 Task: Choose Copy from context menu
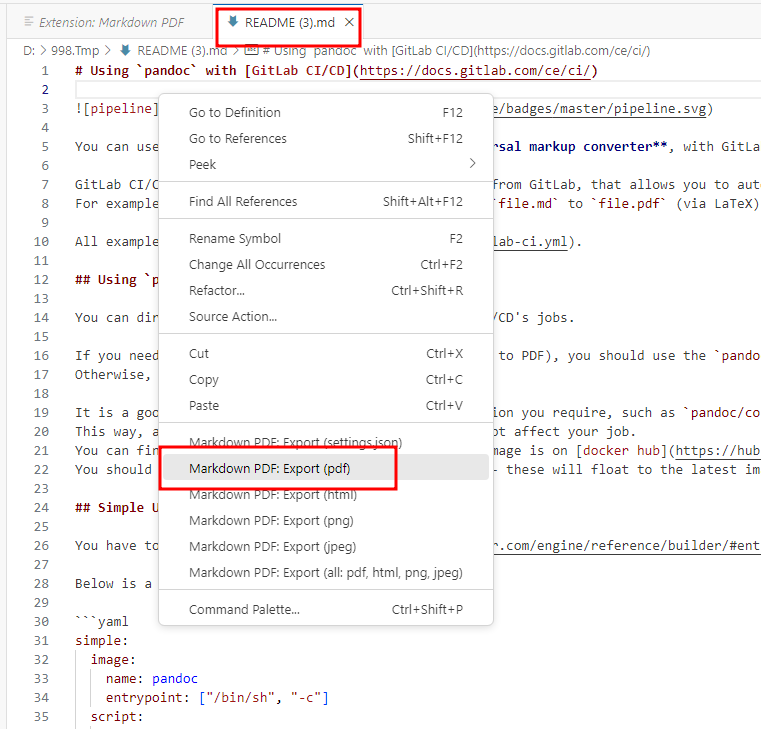coord(326,380)
